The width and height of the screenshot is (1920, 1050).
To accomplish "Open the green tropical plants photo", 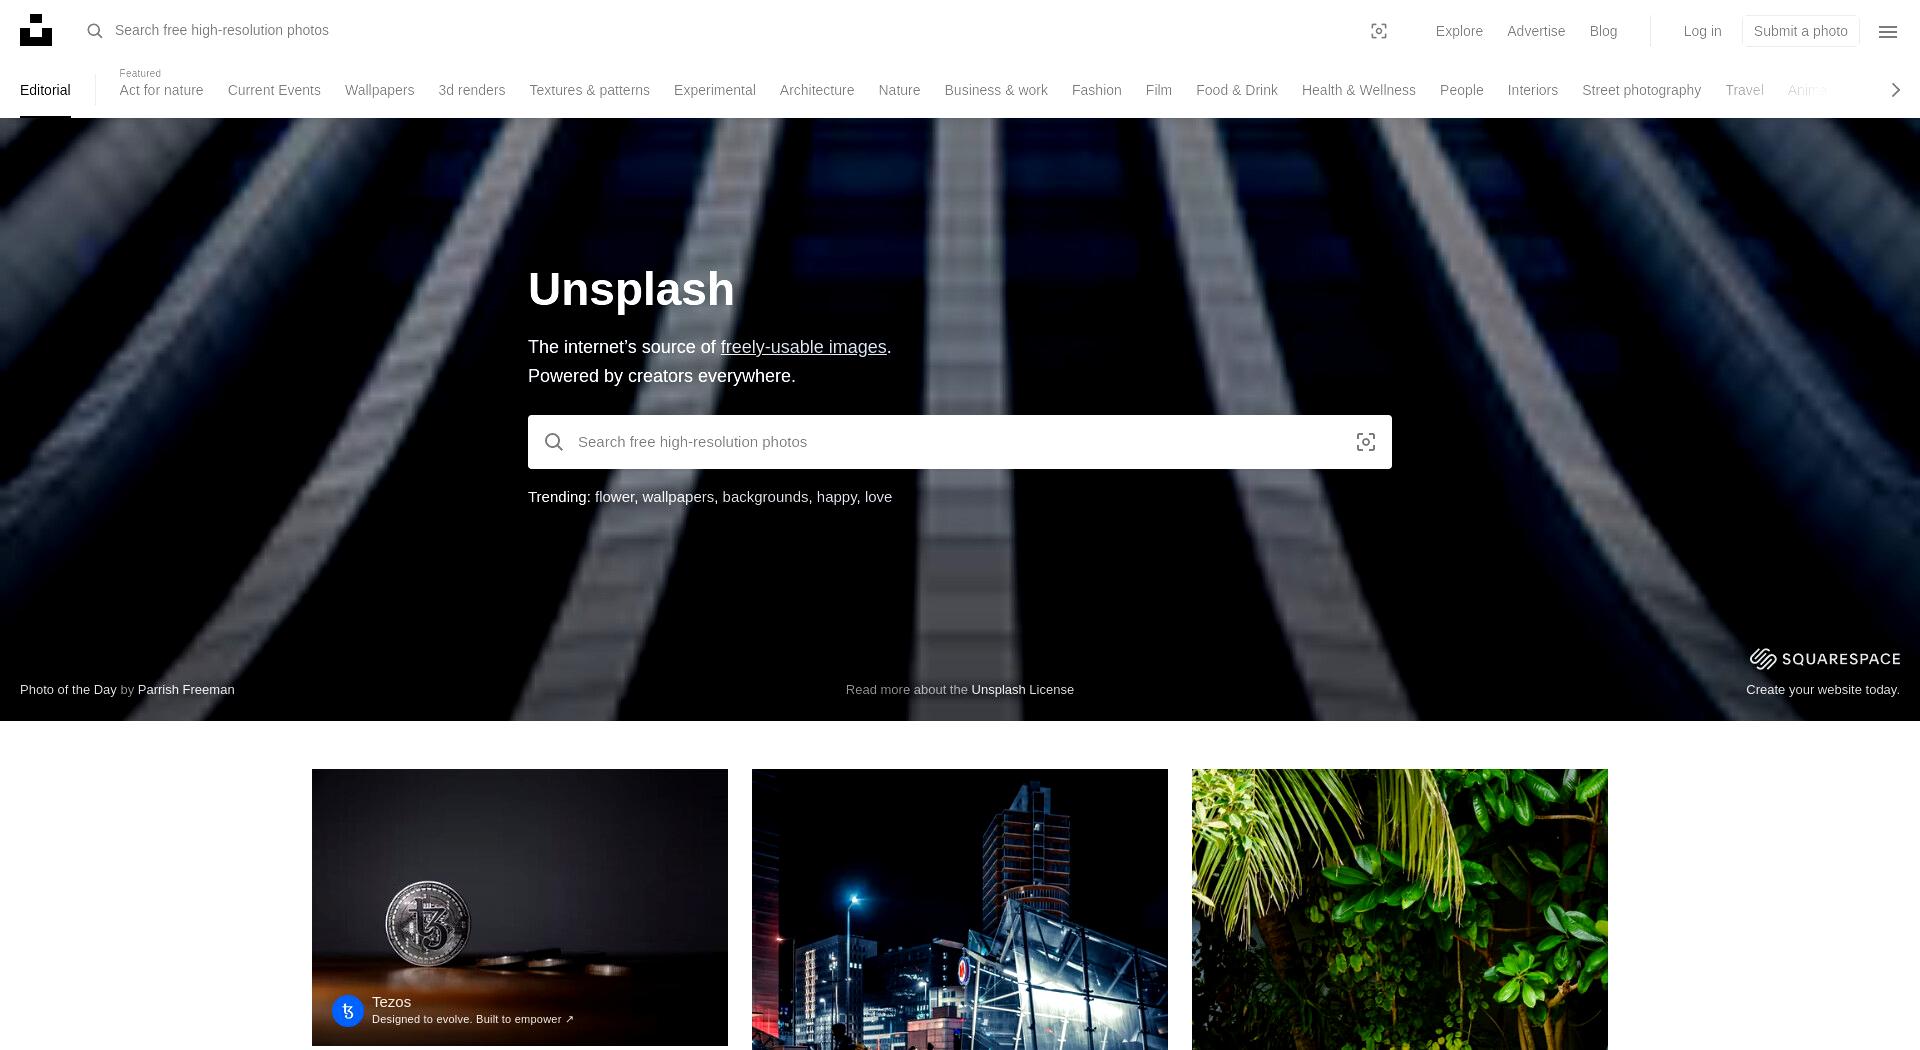I will click(x=1400, y=909).
